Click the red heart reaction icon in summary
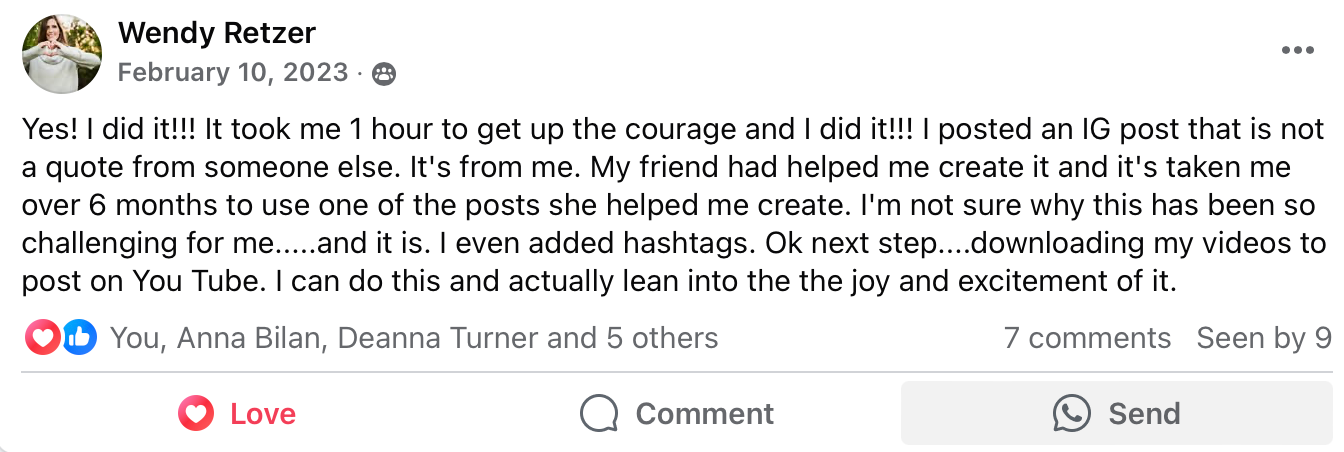Screen dimensions: 1344x452 [42, 339]
